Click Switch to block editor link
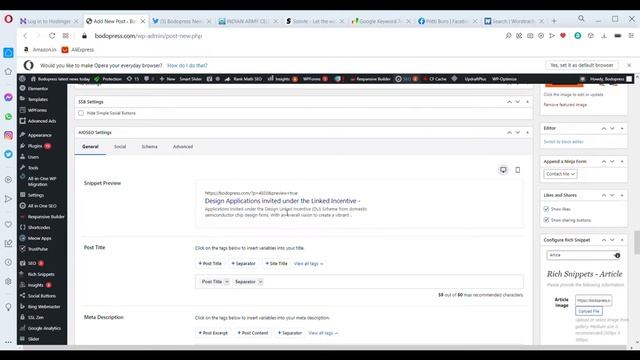 click(563, 142)
